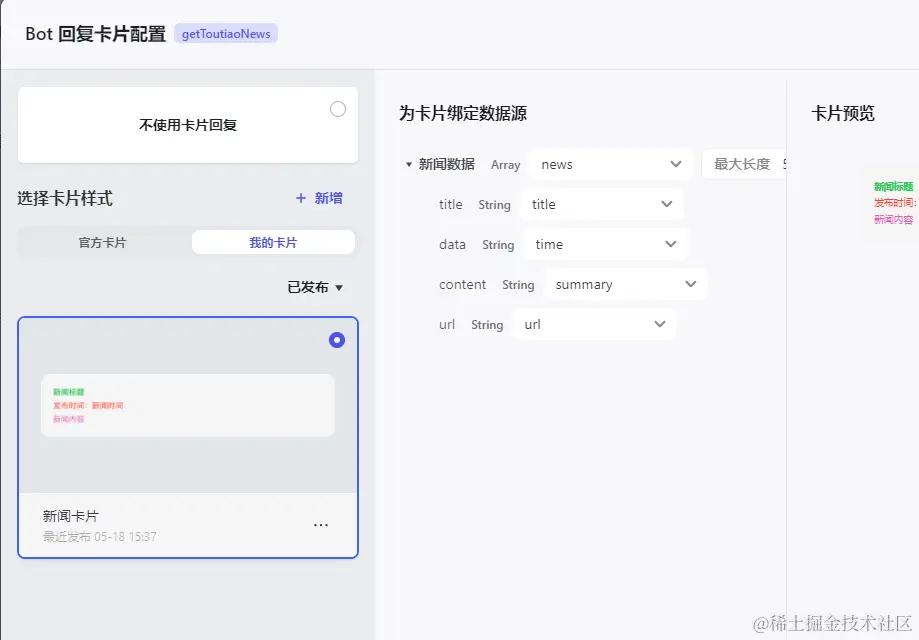Open the summary binding dropdown for content
Image resolution: width=919 pixels, height=640 pixels.
click(x=625, y=284)
